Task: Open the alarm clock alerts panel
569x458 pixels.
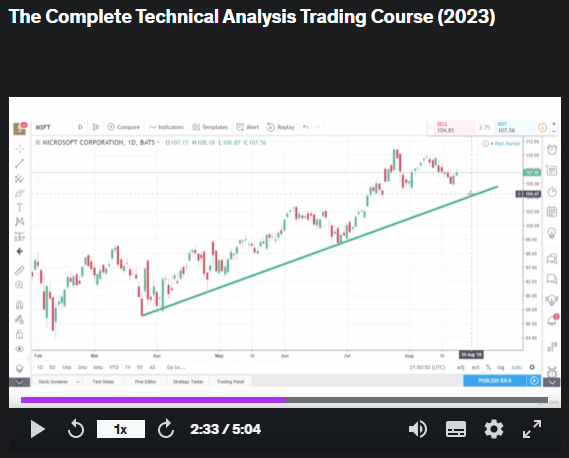Action: (x=552, y=149)
